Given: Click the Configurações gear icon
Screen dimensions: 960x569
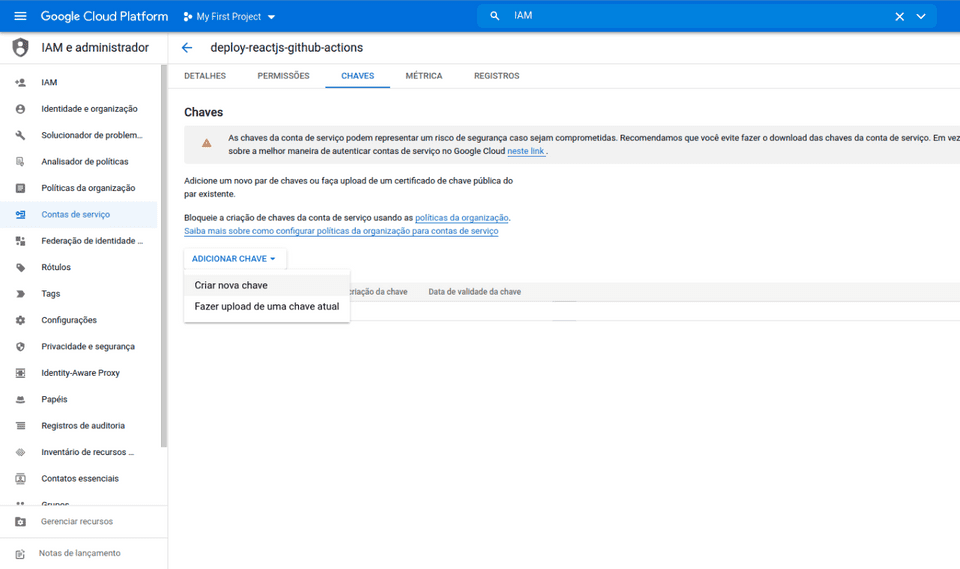Looking at the screenshot, I should click(20, 321).
